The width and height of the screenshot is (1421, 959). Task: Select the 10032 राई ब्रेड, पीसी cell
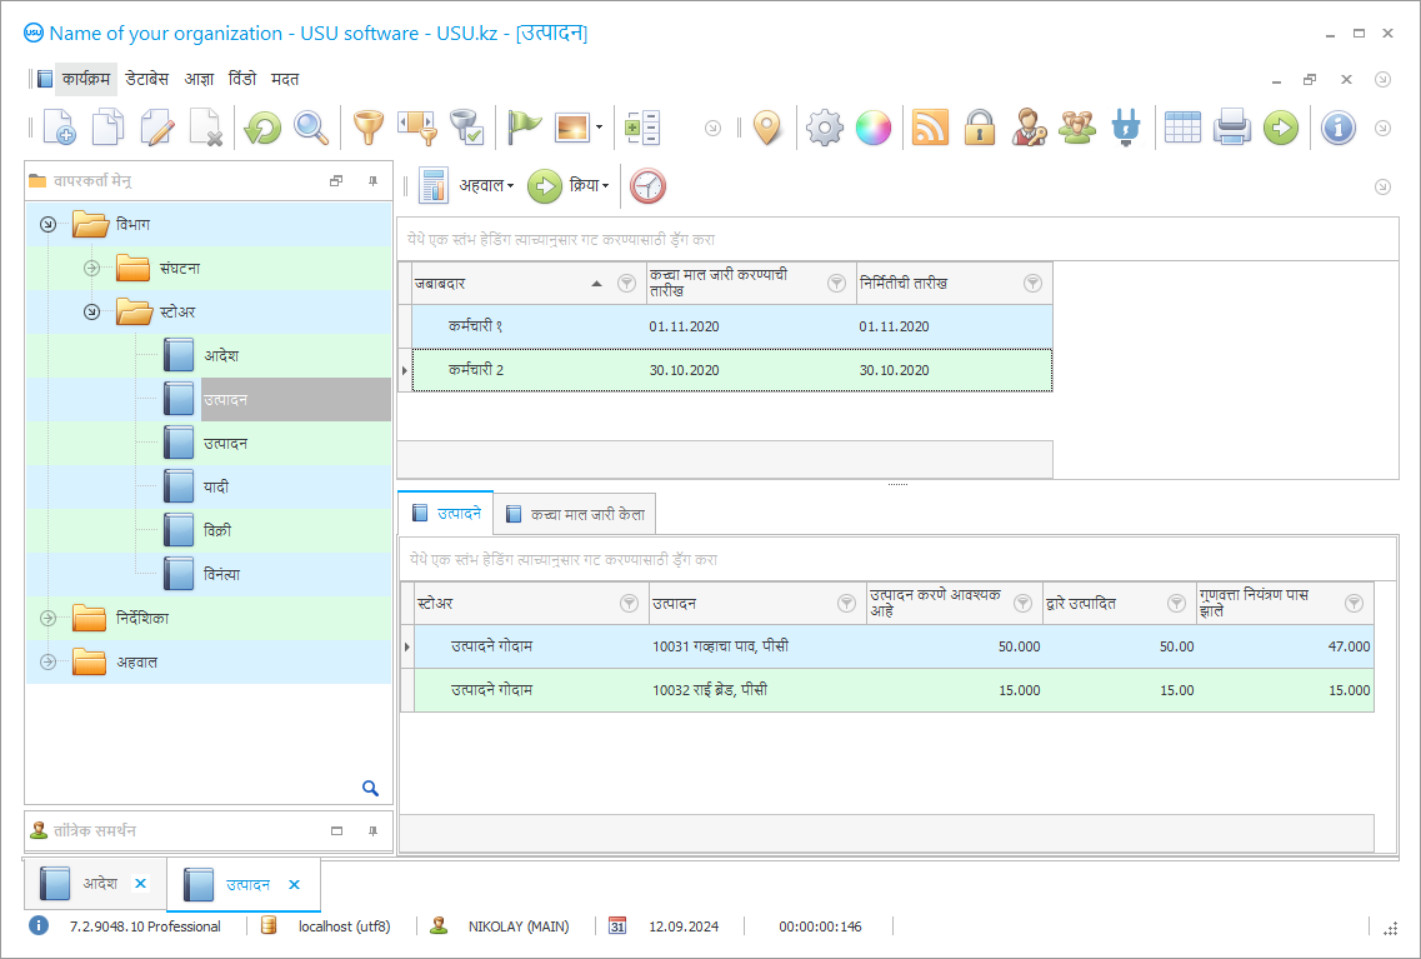[757, 690]
